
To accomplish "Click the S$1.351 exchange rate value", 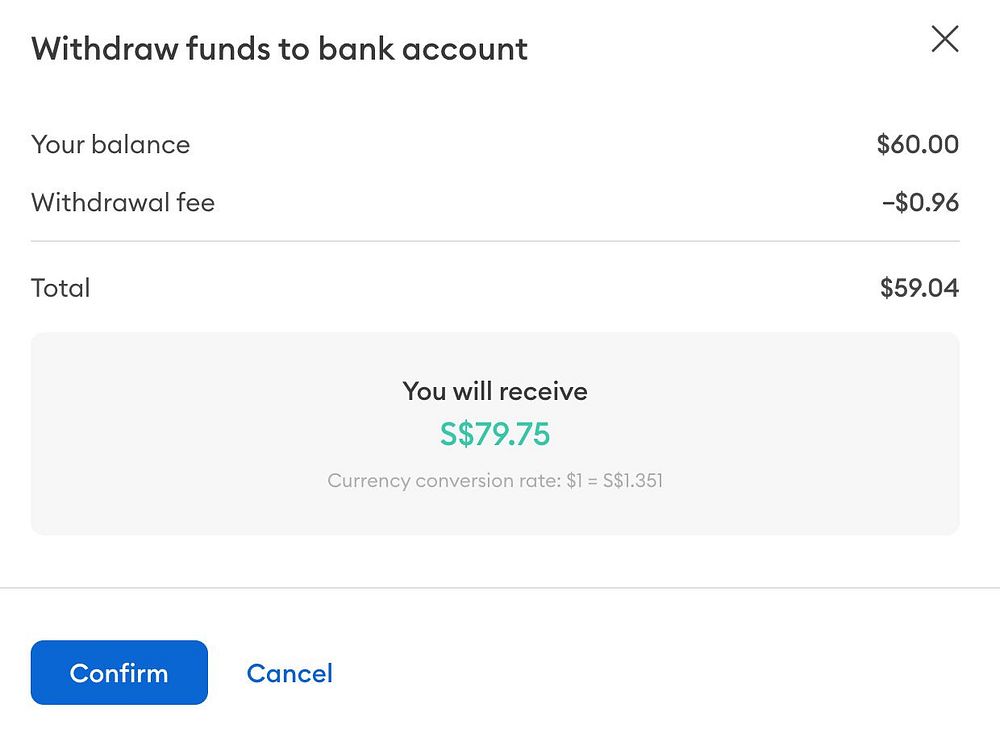I will (633, 481).
